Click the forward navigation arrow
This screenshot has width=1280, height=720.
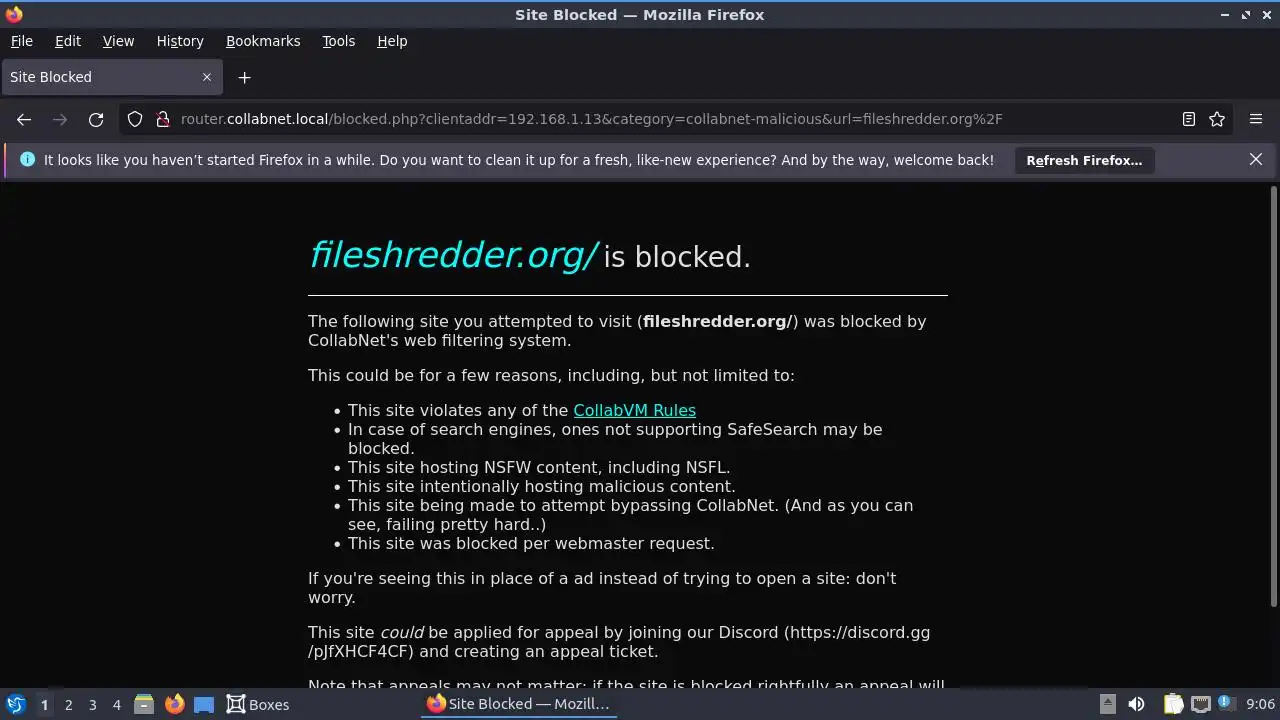[x=60, y=119]
